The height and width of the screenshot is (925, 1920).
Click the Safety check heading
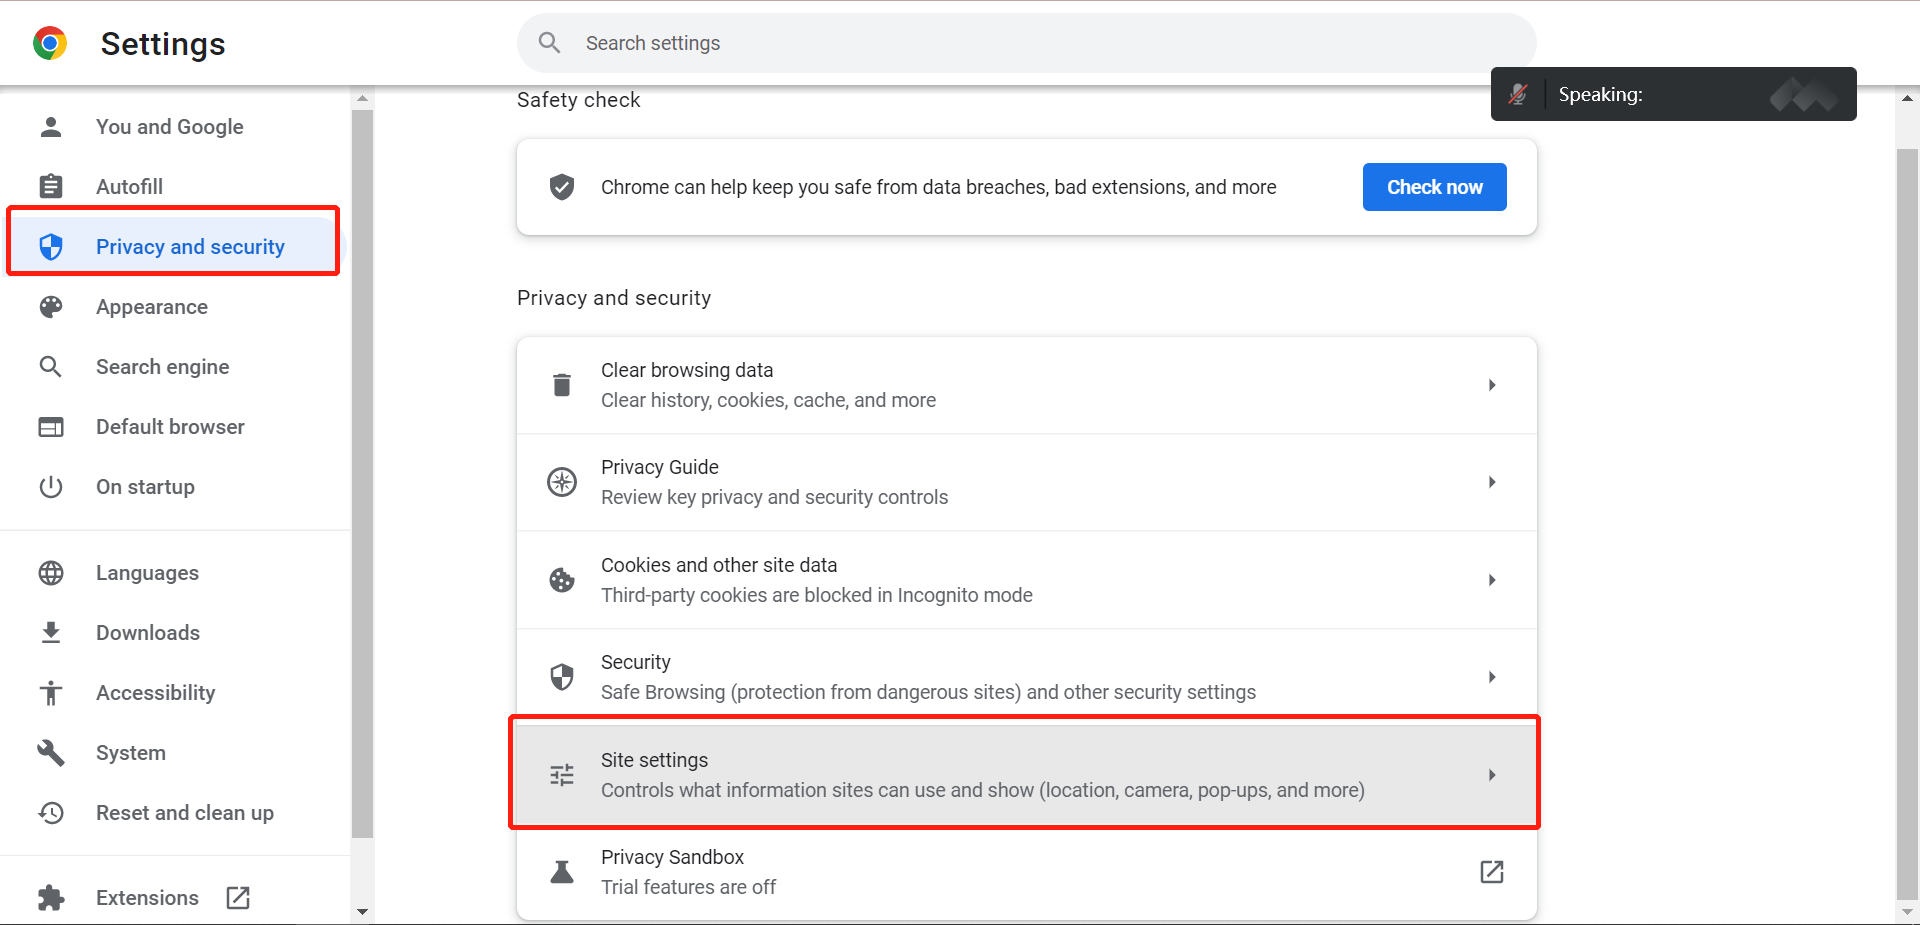pos(578,100)
